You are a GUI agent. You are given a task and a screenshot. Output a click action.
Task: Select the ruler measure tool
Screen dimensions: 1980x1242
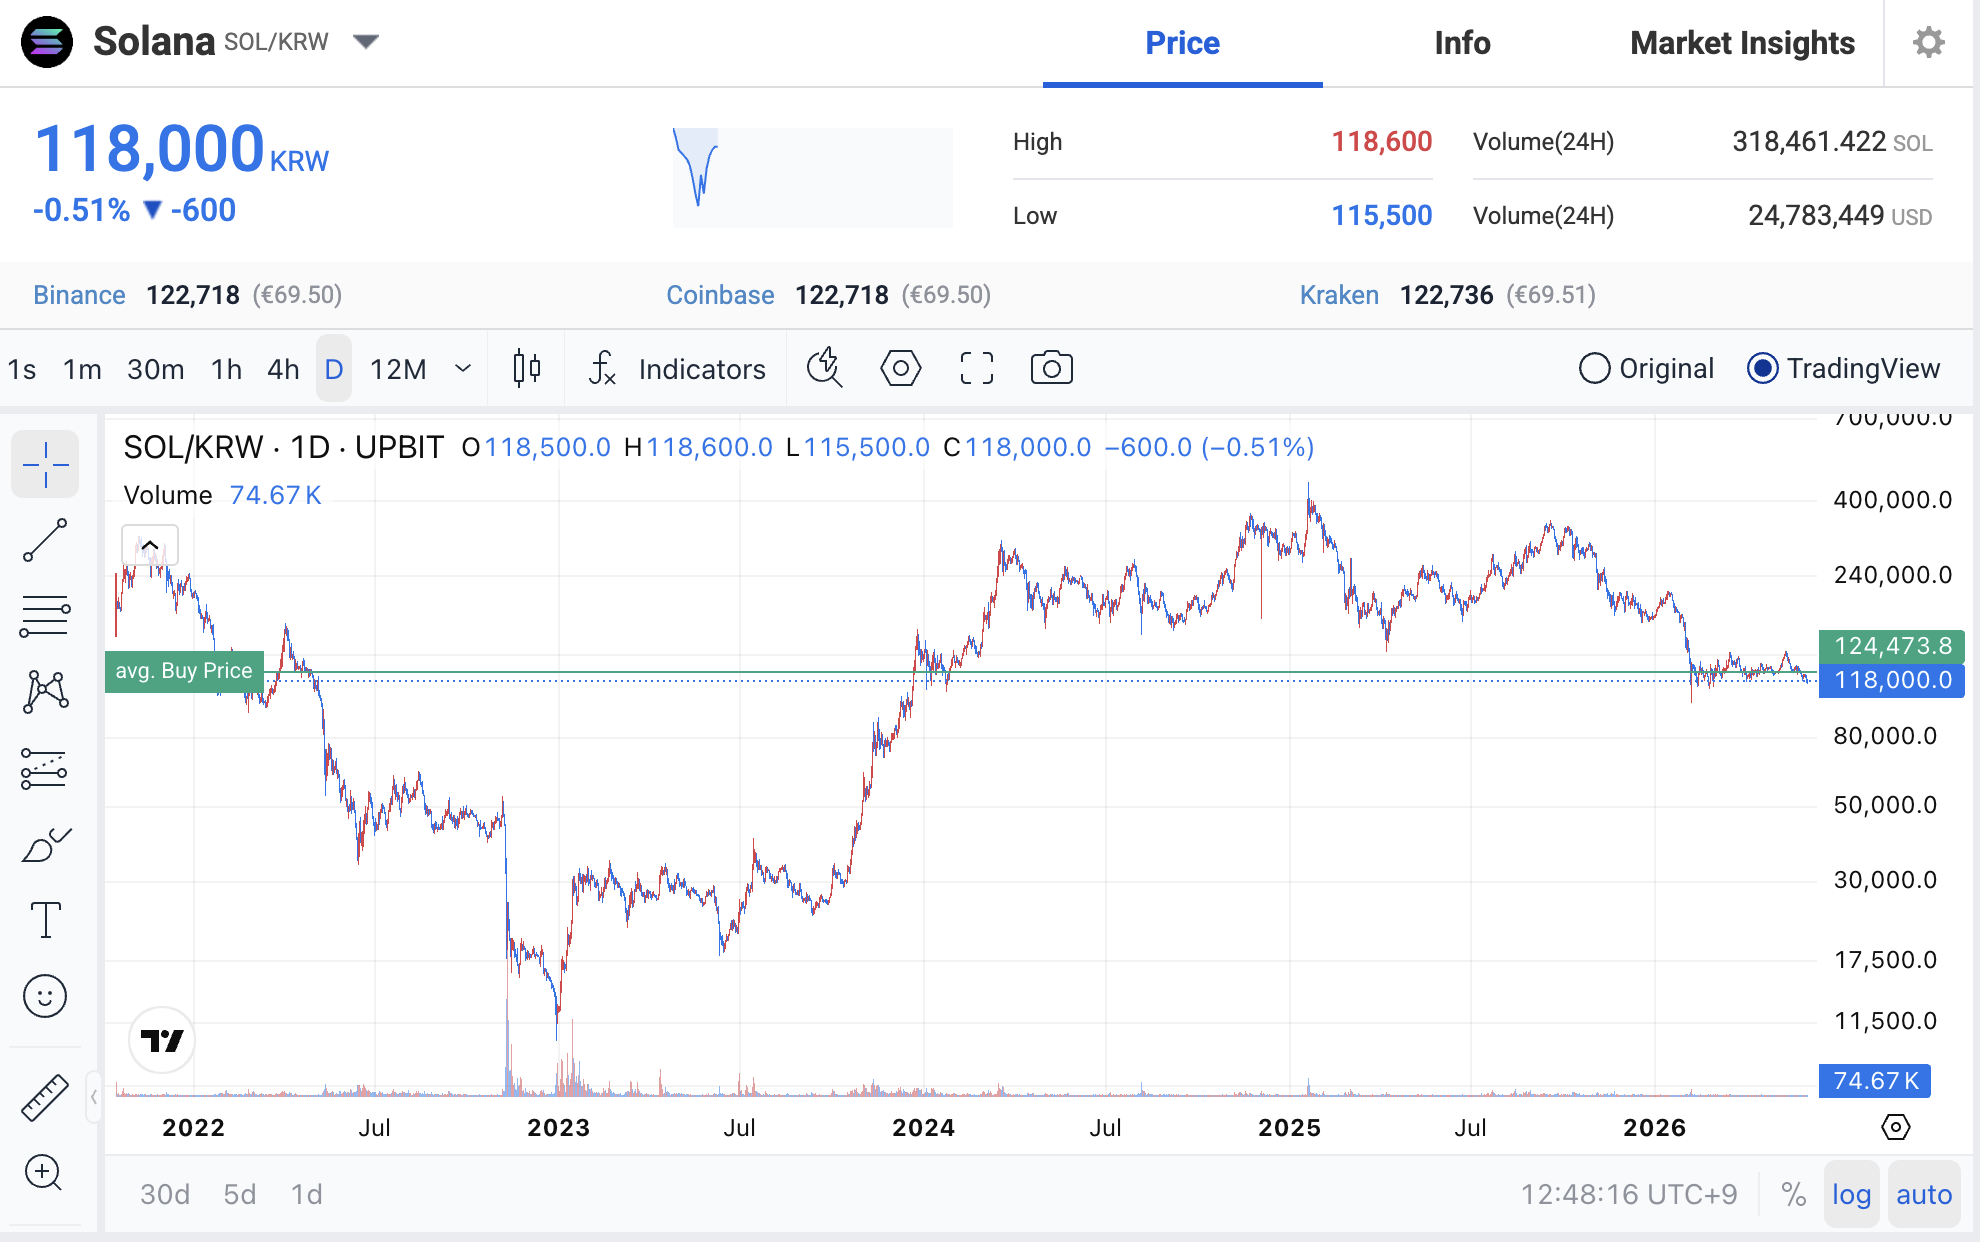tap(45, 1097)
